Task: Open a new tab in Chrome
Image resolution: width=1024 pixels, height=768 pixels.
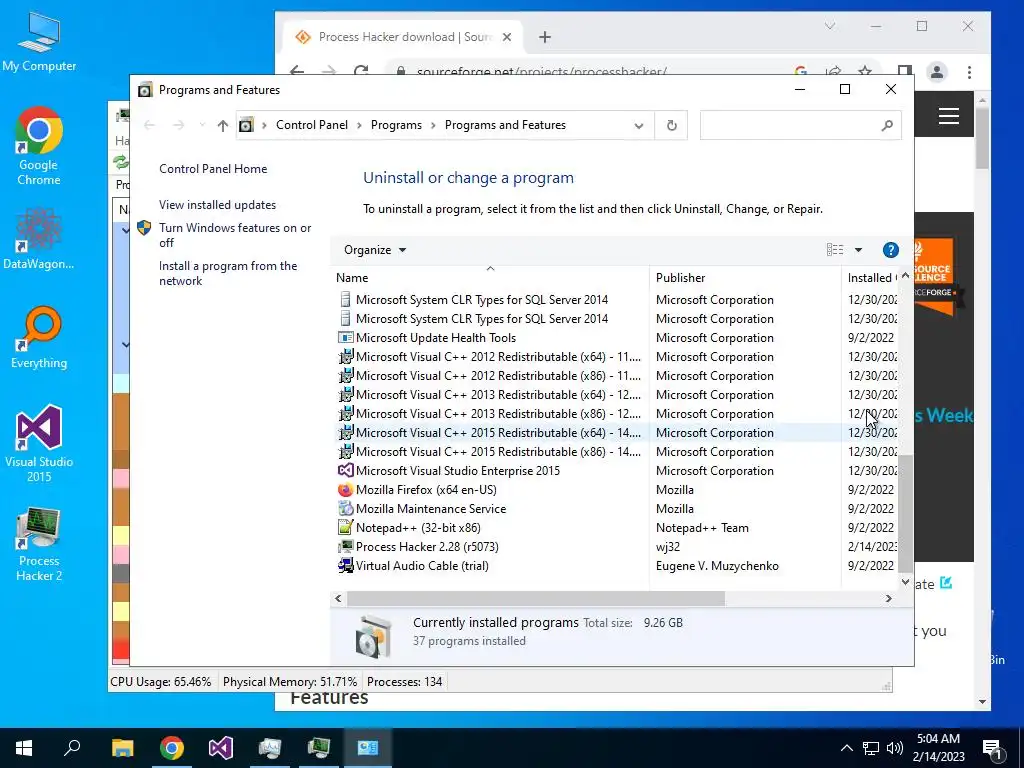Action: (x=545, y=37)
